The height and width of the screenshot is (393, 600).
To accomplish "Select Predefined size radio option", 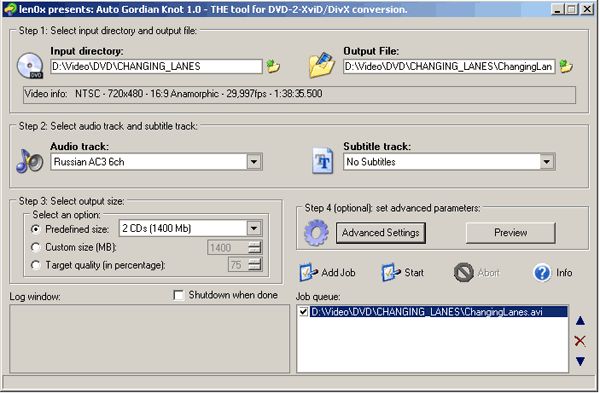I will 36,229.
